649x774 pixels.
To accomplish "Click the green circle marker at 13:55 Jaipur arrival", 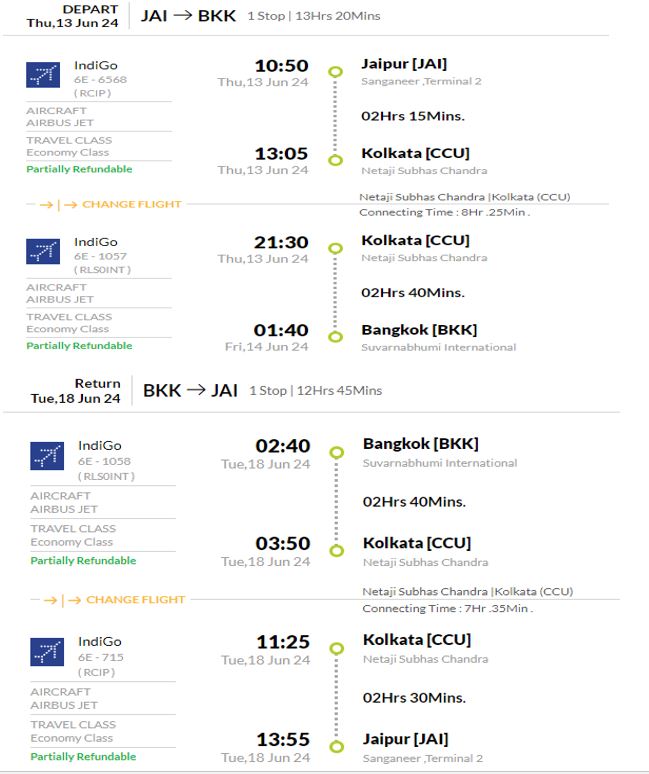I will pos(337,746).
